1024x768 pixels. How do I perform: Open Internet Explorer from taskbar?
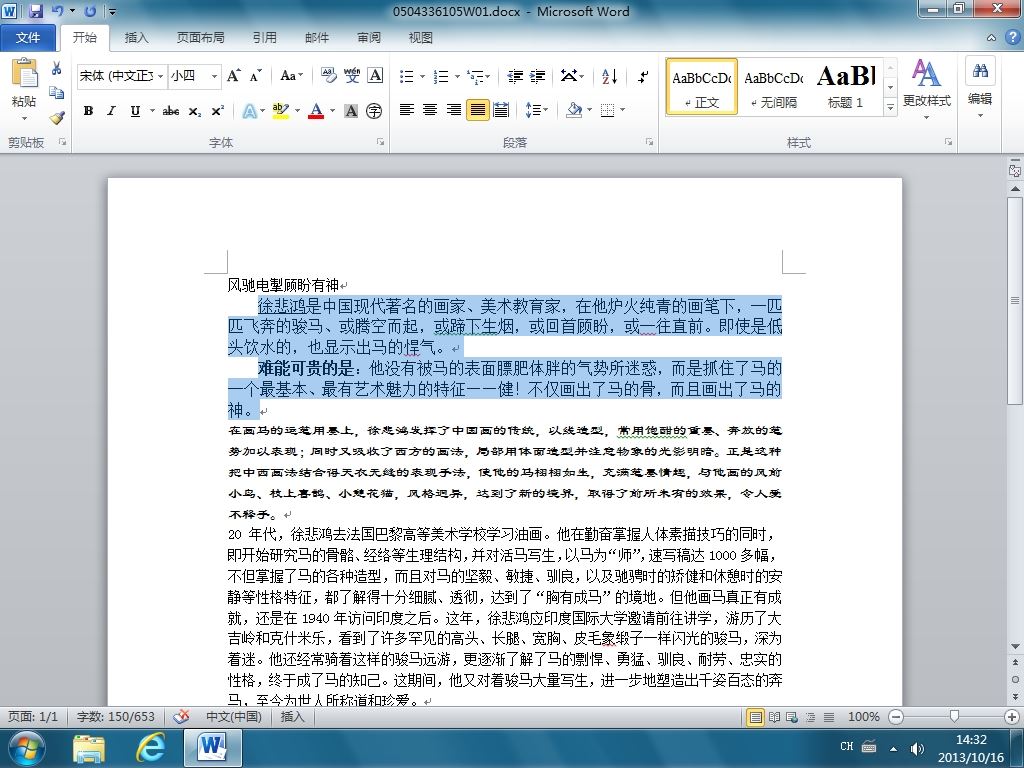pyautogui.click(x=151, y=747)
